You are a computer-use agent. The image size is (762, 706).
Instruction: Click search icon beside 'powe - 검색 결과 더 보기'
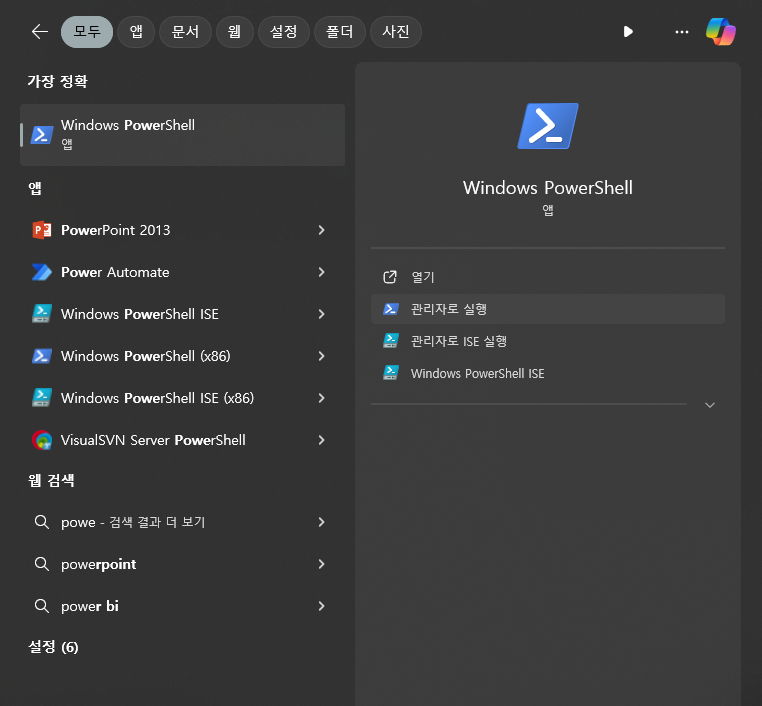[x=42, y=522]
